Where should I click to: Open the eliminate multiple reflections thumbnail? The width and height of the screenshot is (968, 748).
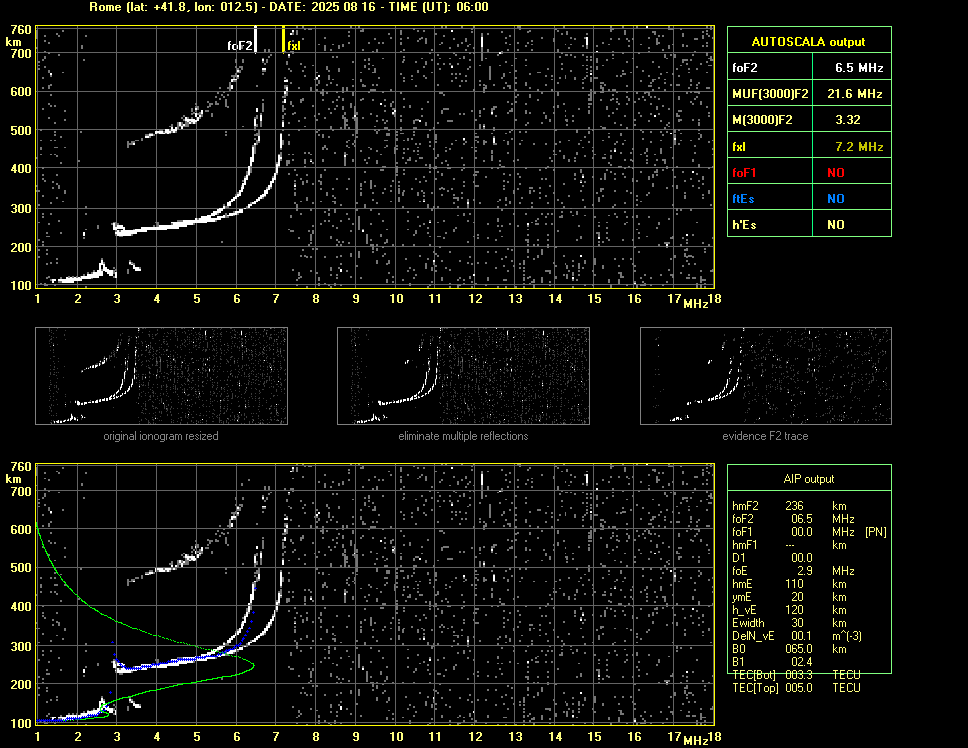point(463,376)
